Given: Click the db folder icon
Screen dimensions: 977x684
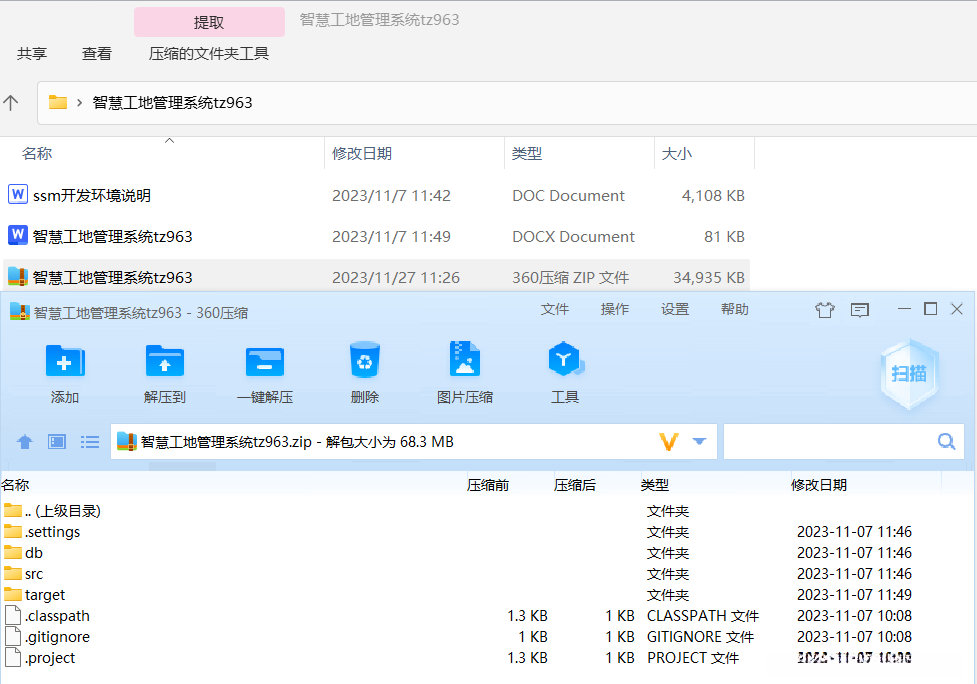Looking at the screenshot, I should pyautogui.click(x=12, y=553).
